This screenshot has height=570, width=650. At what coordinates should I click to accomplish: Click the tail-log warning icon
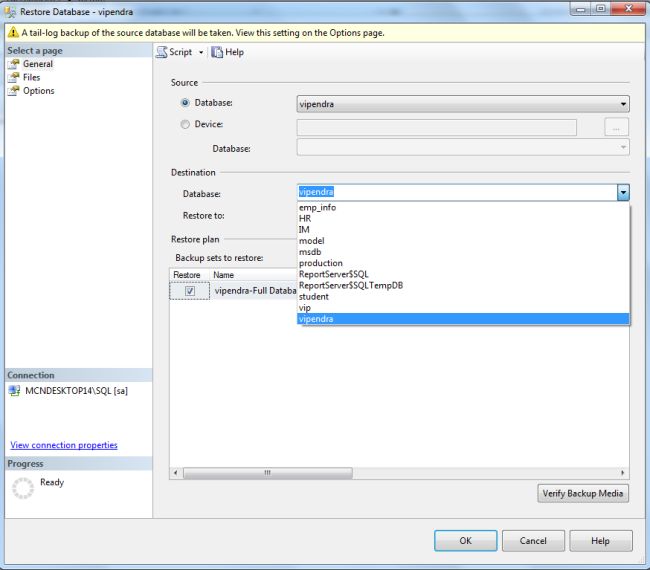click(13, 32)
